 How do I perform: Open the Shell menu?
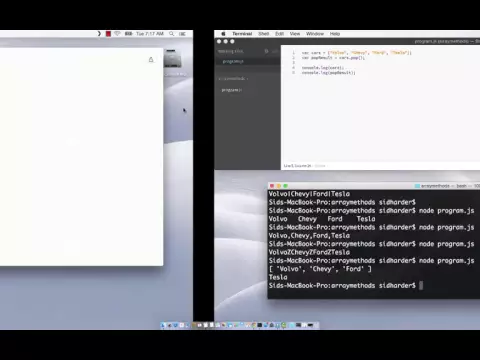click(263, 34)
